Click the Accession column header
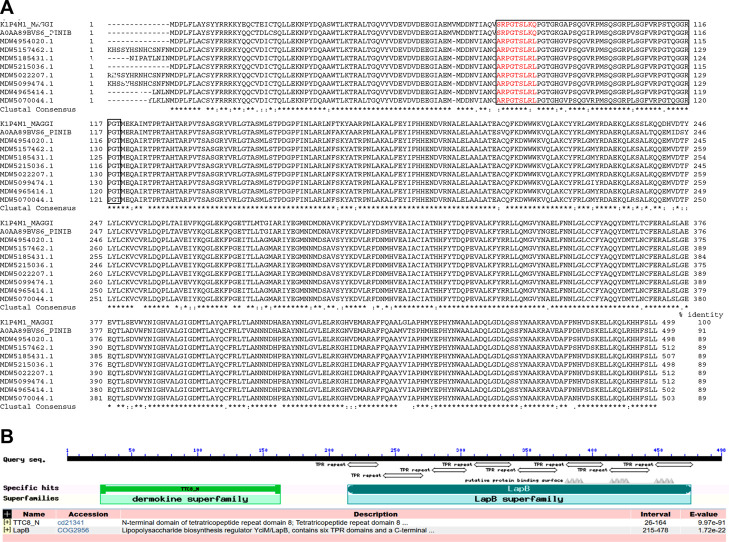 click(x=88, y=514)
